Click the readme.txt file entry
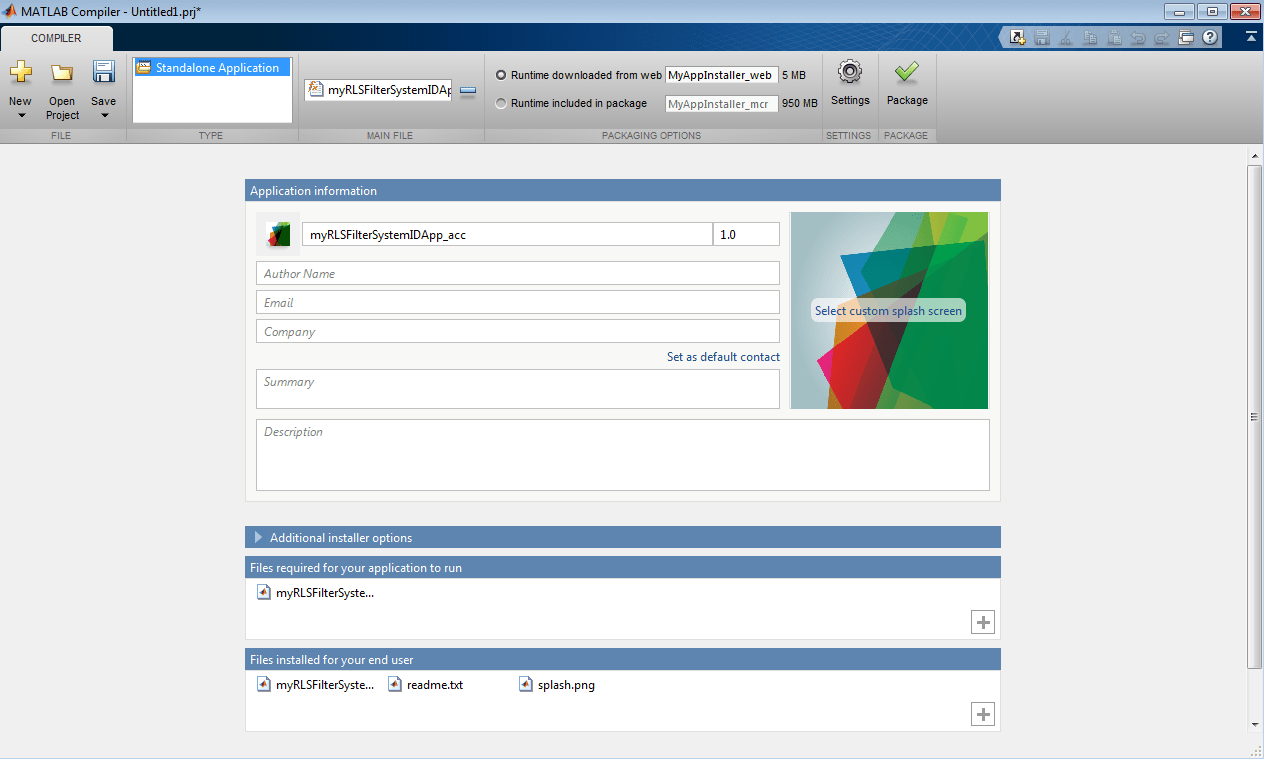The width and height of the screenshot is (1264, 759). click(426, 685)
